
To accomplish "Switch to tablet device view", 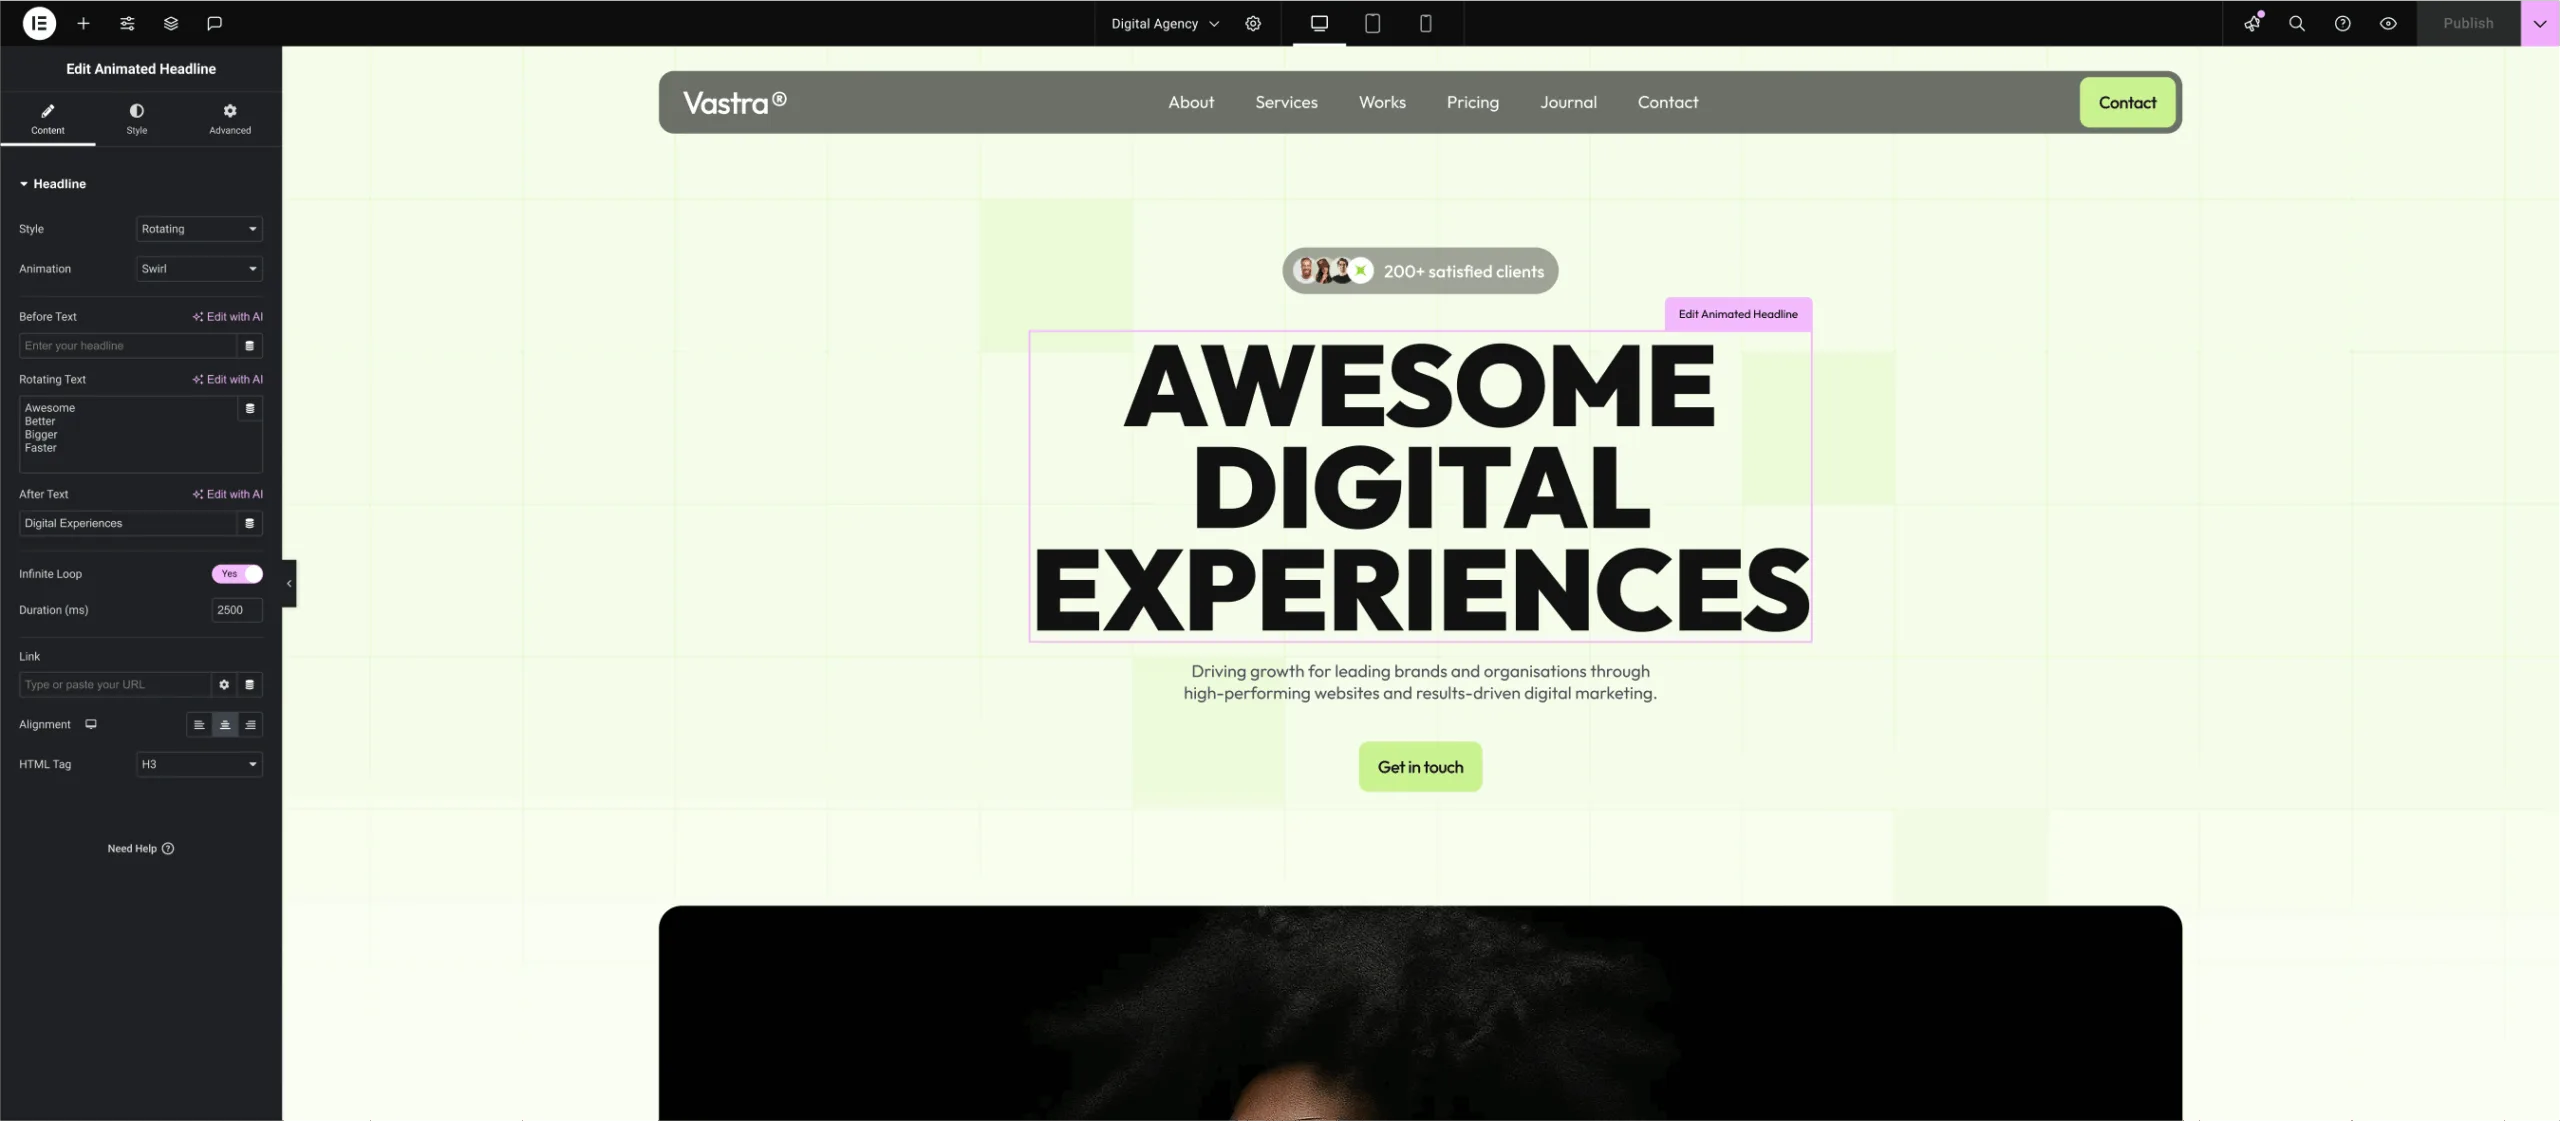I will 1372,23.
